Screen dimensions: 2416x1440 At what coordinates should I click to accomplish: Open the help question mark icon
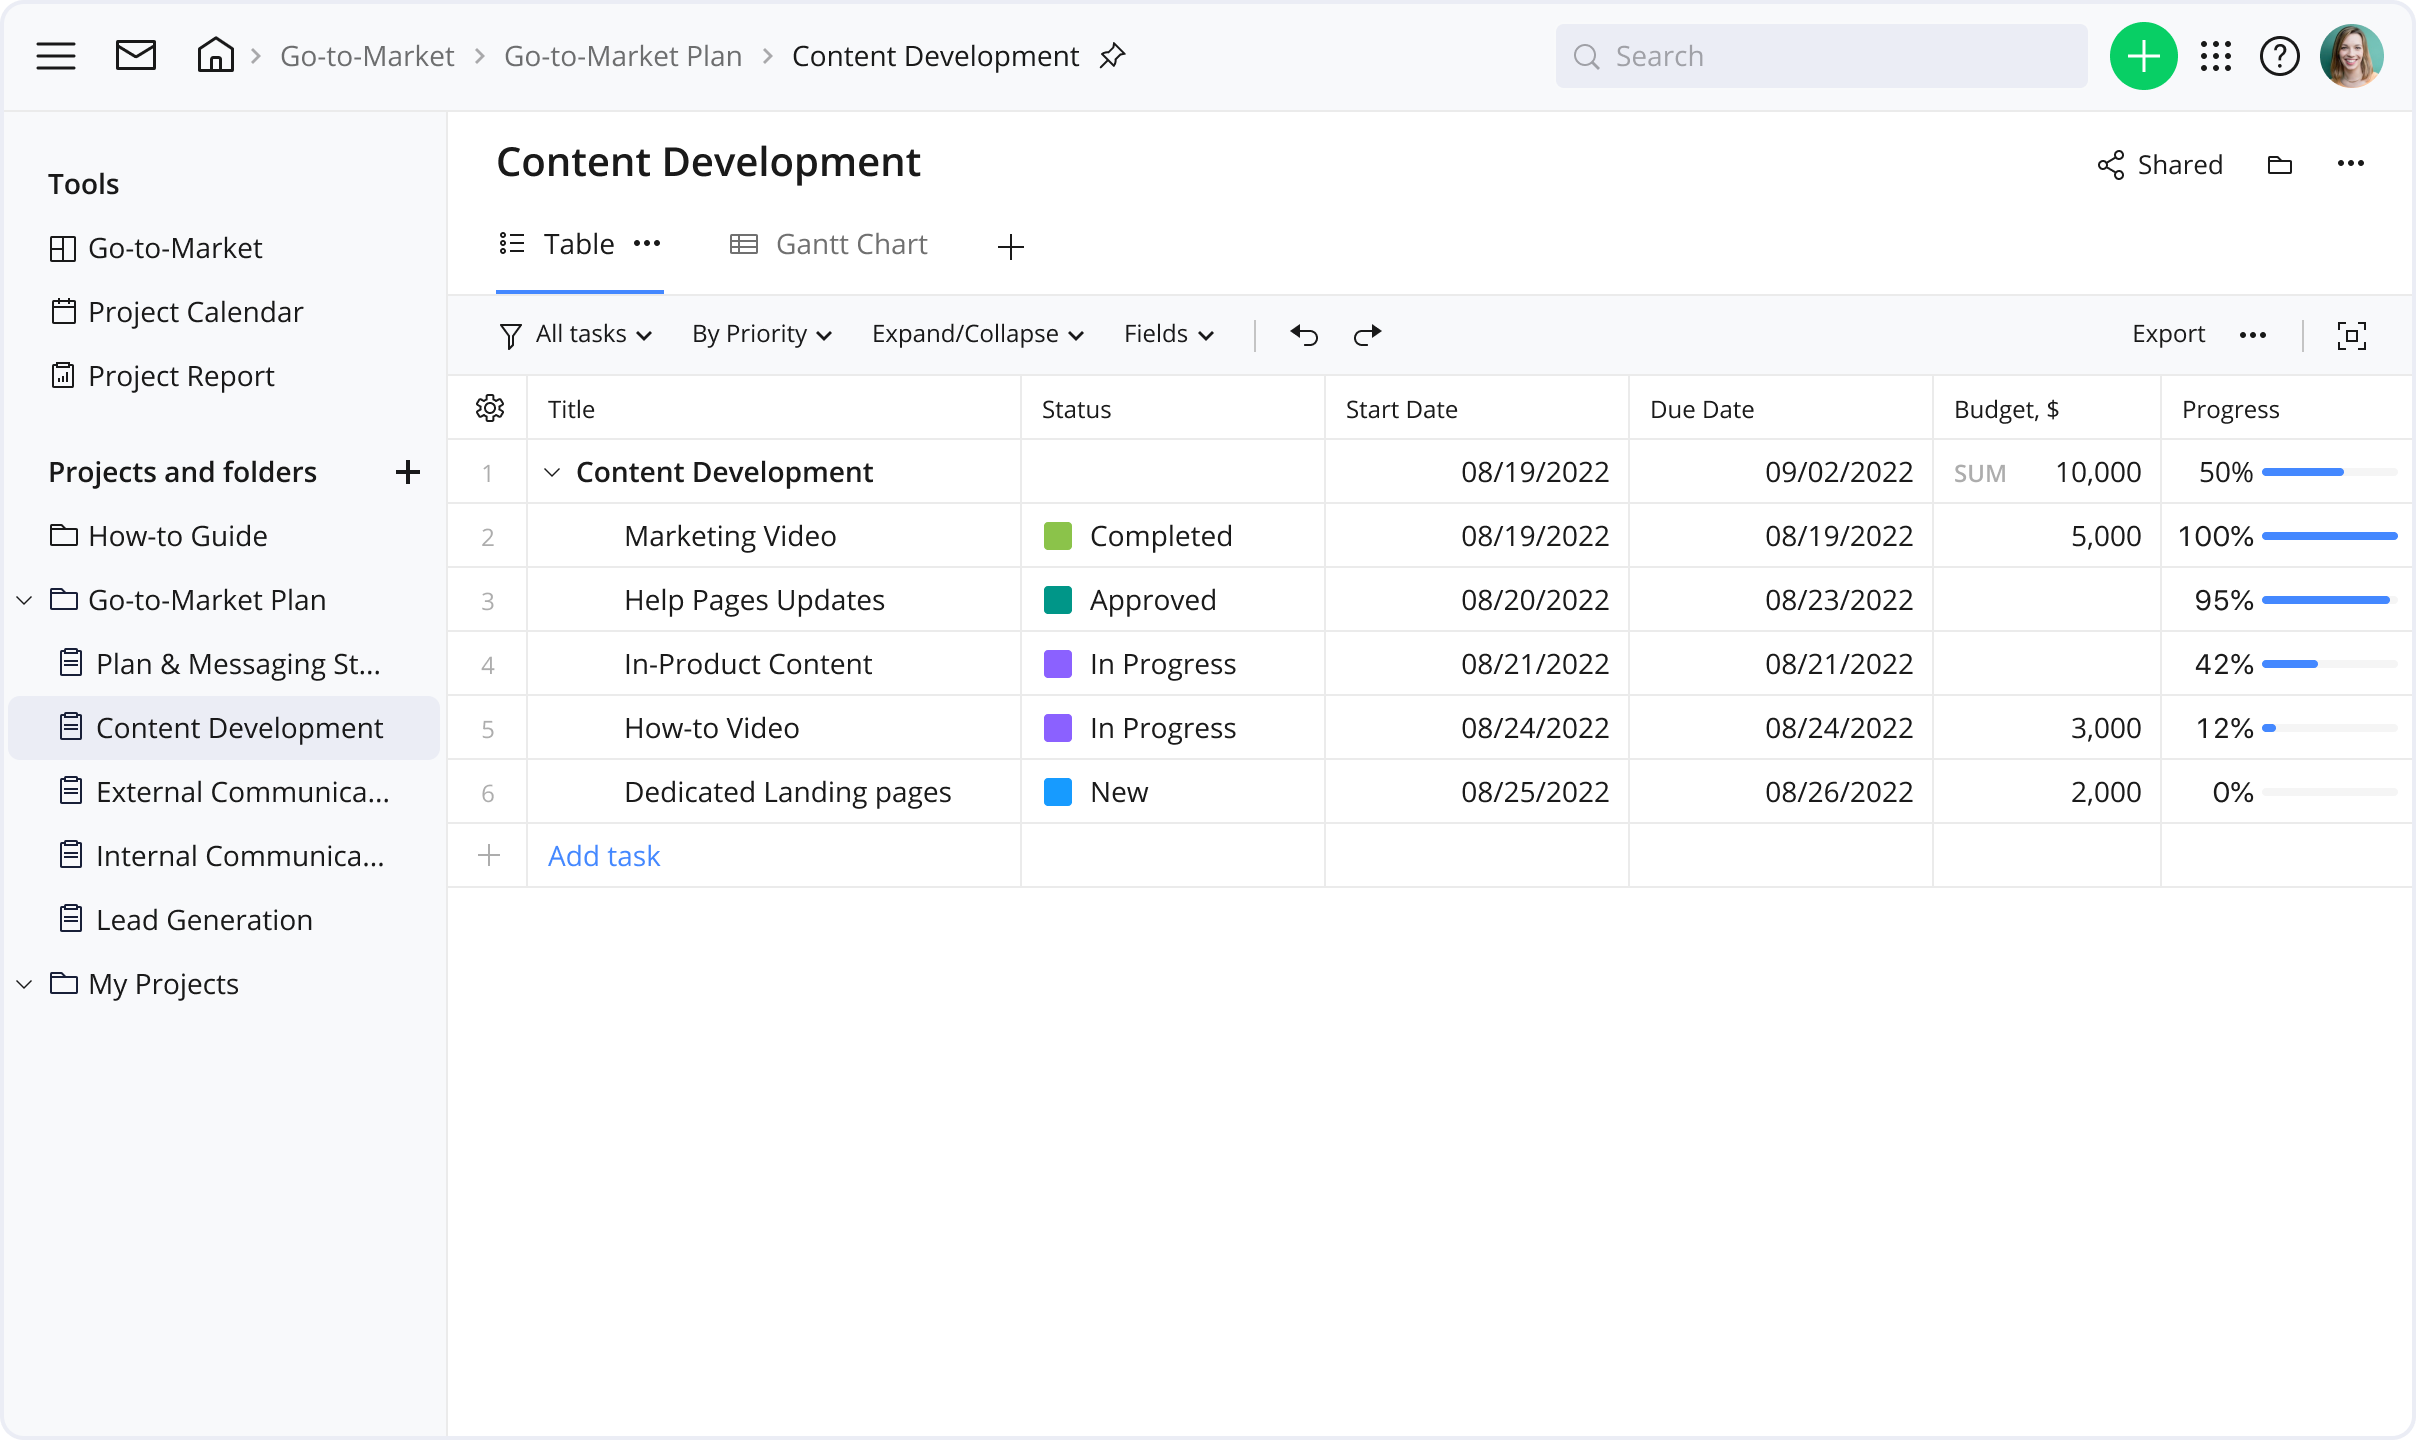(2279, 56)
